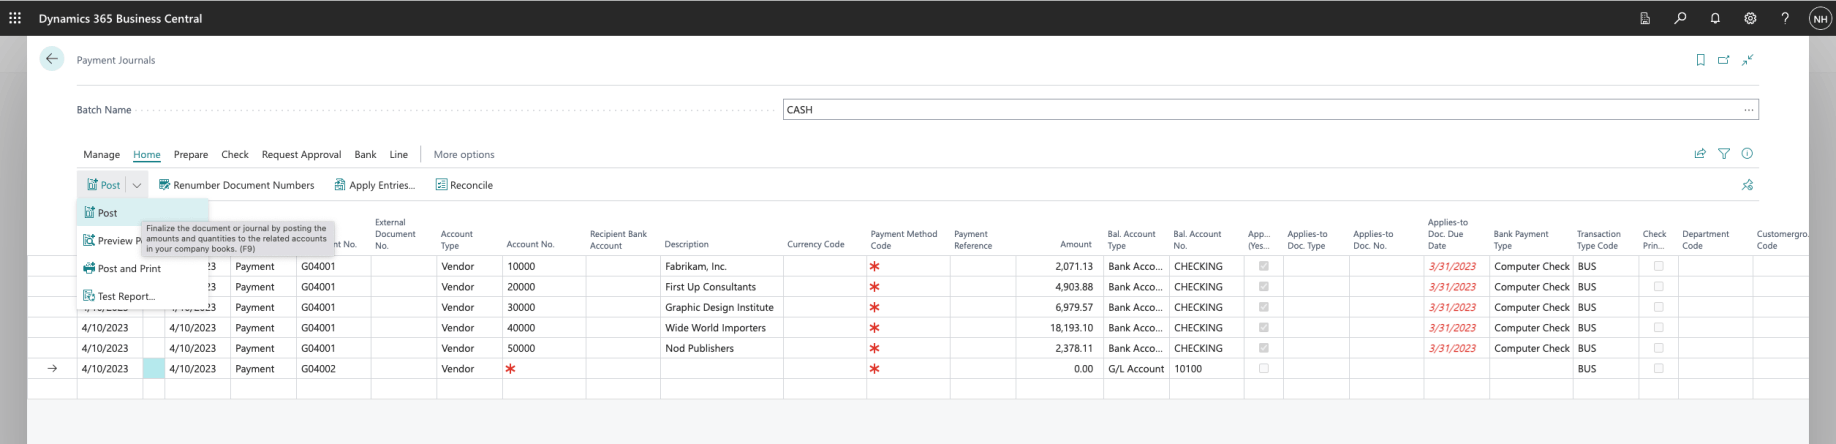1836x444 pixels.
Task: Open the Batch Name lookup ellipsis
Action: tap(1748, 110)
